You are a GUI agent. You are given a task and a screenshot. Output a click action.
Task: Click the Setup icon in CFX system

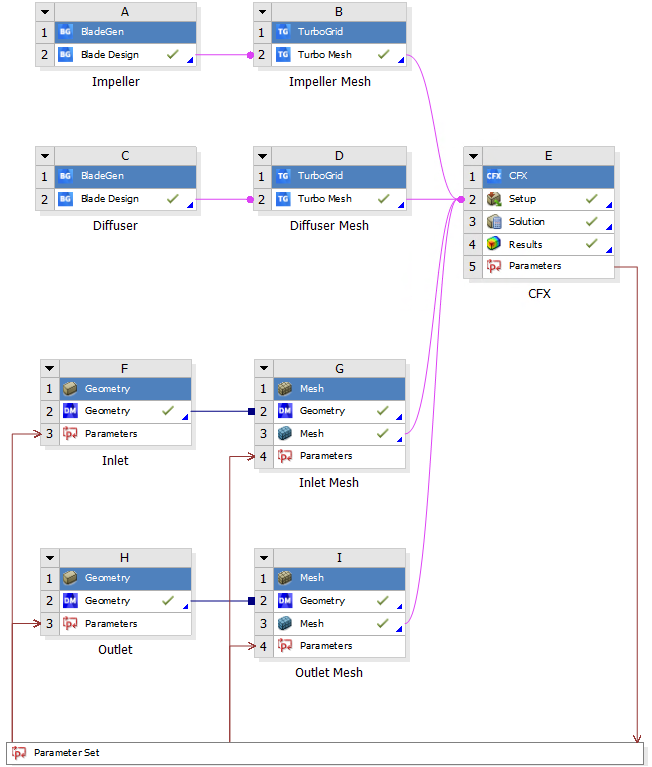tap(494, 199)
